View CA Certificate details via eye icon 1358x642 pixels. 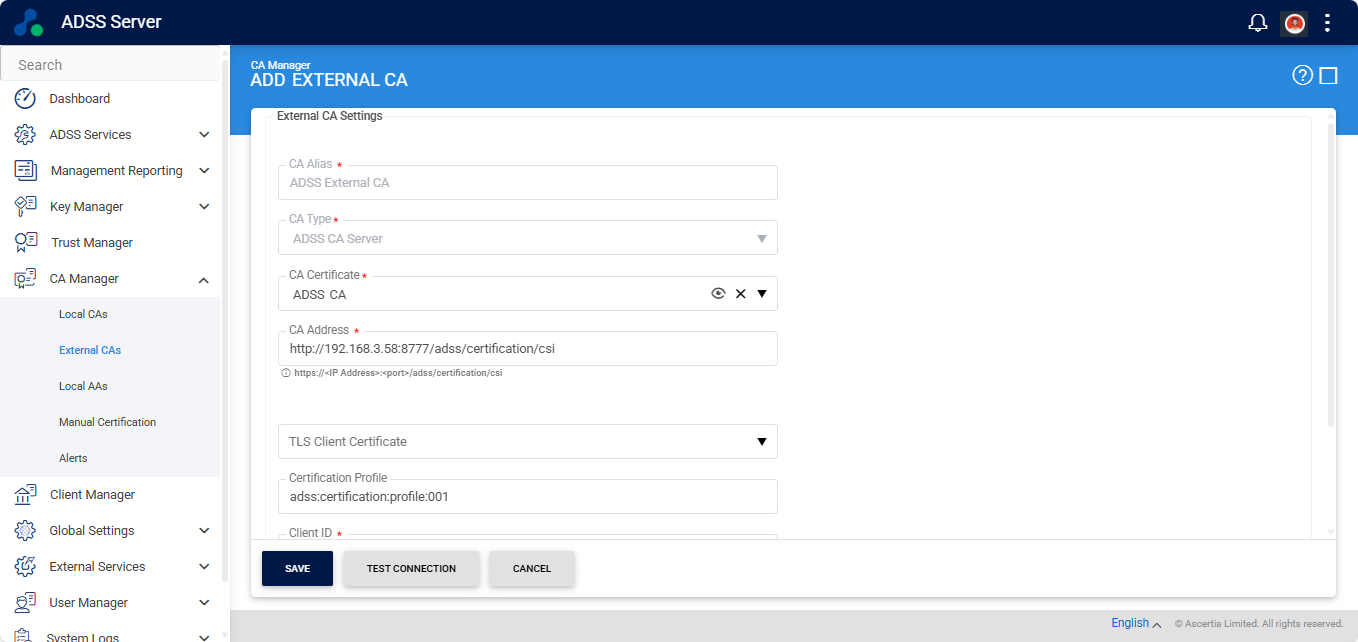pos(717,294)
